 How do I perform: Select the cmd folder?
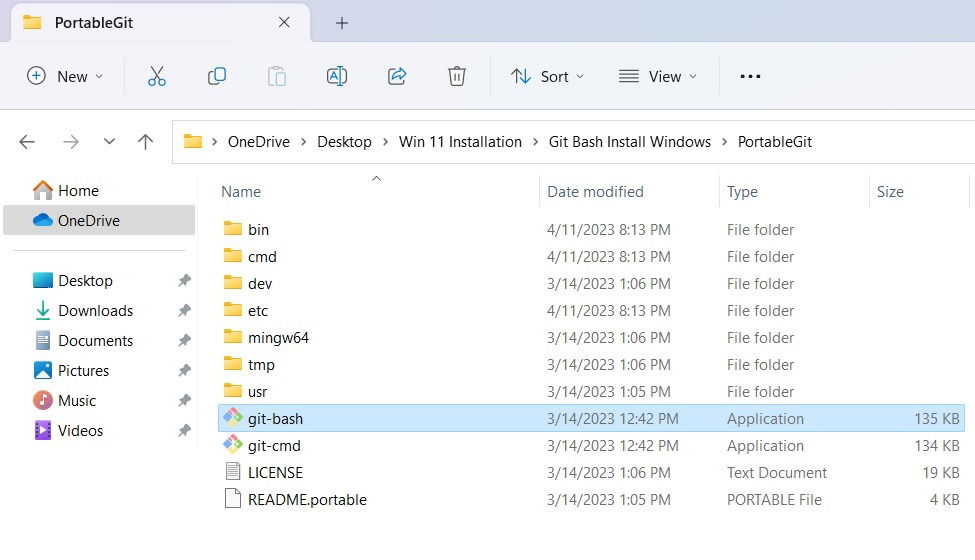tap(591, 257)
